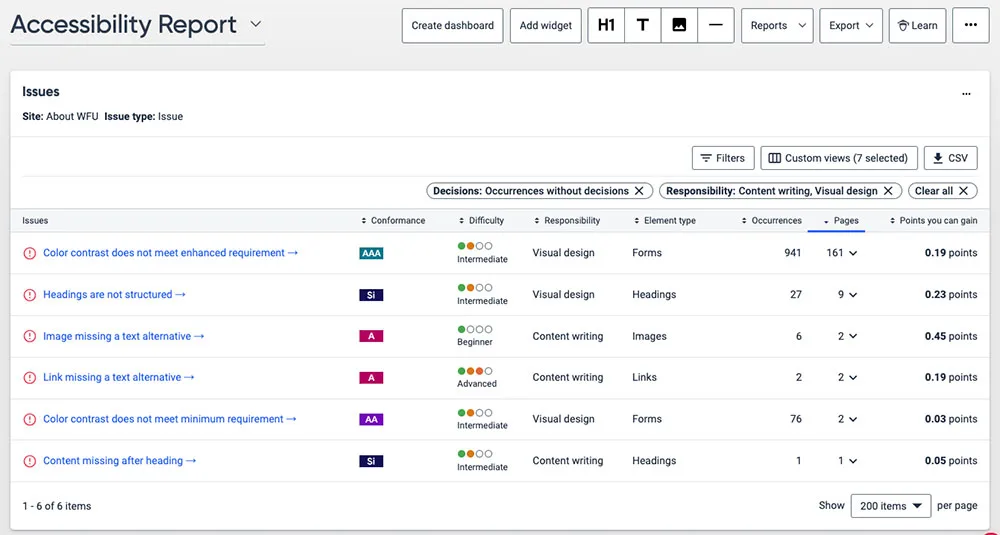Sort by the Issues column
1000x535 pixels.
pos(35,221)
